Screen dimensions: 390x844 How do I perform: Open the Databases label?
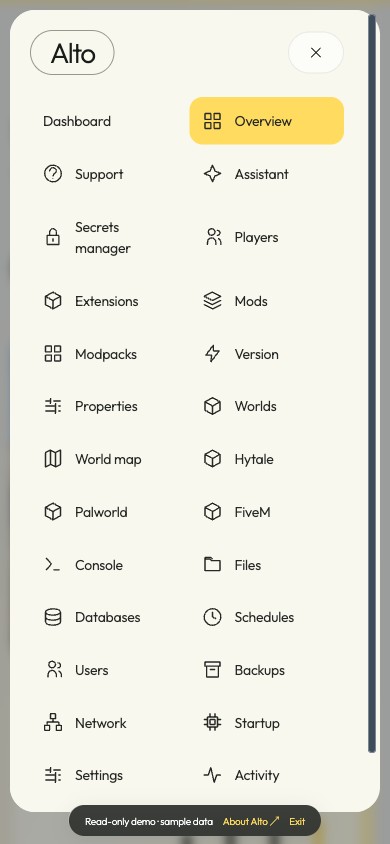pyautogui.click(x=108, y=617)
